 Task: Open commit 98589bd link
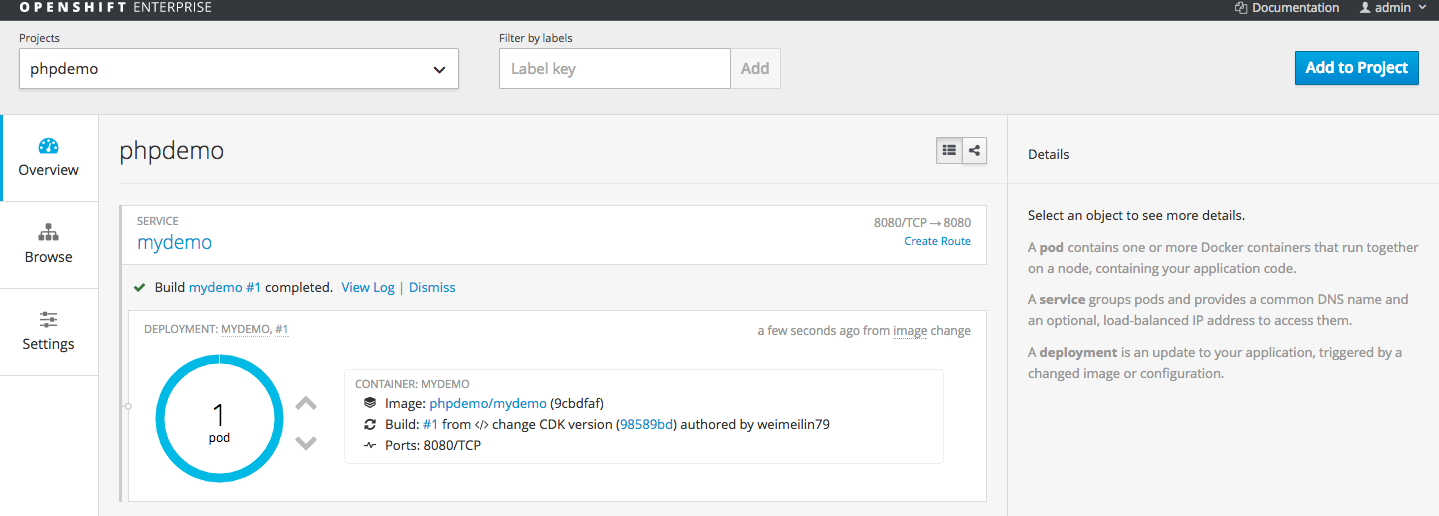point(648,424)
